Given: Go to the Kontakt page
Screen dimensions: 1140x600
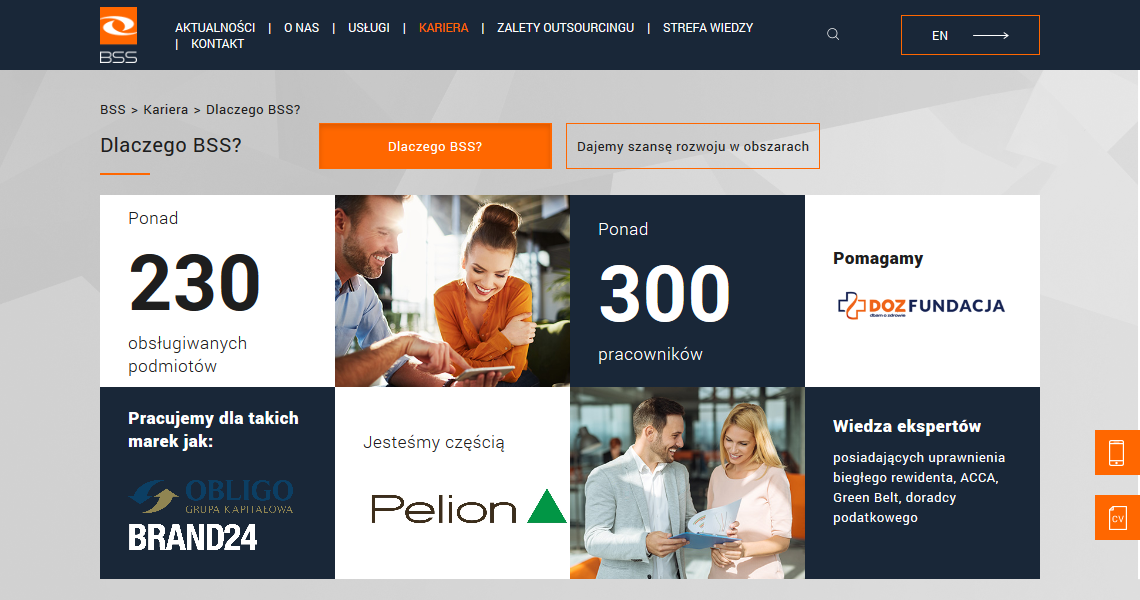Looking at the screenshot, I should (217, 44).
